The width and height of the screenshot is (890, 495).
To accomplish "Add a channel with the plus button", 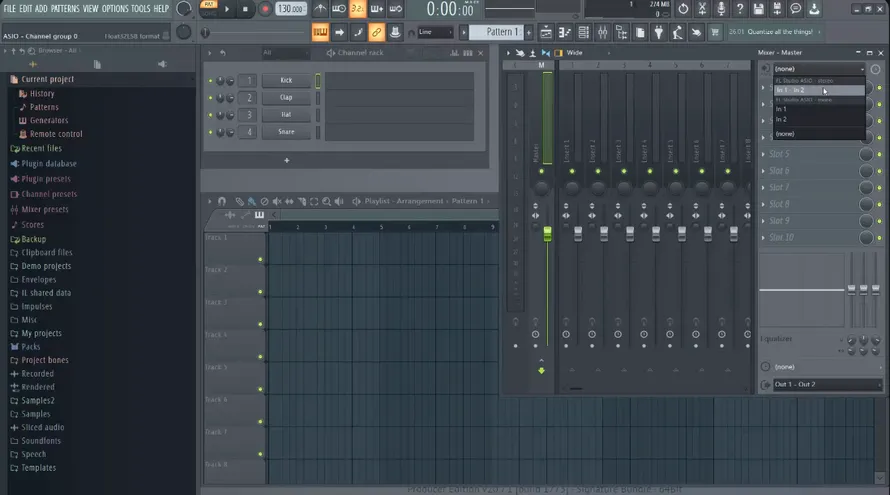I will pos(287,161).
